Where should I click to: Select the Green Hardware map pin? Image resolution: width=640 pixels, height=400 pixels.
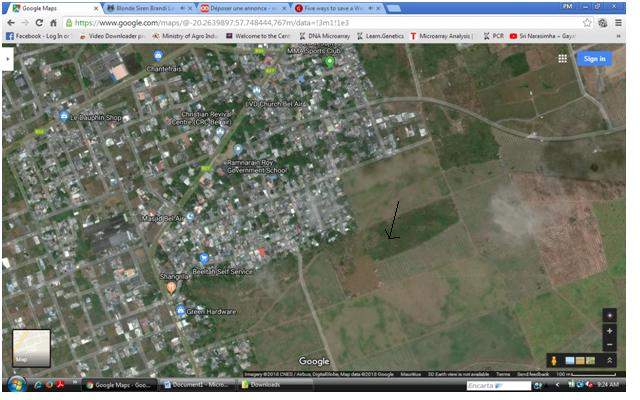(x=180, y=311)
